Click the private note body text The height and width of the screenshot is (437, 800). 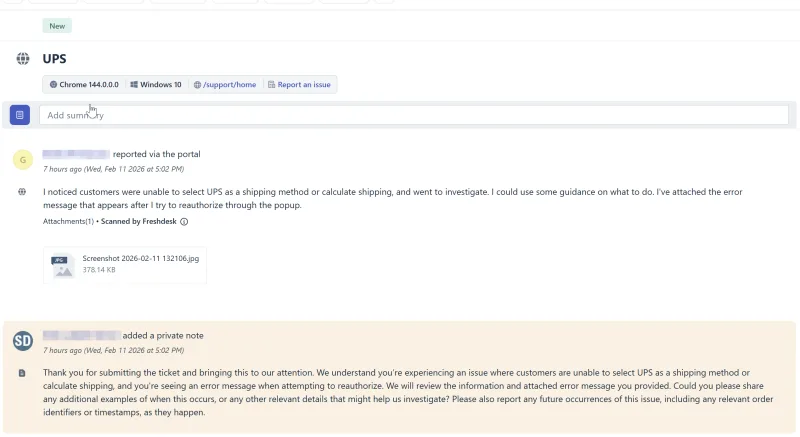408,393
